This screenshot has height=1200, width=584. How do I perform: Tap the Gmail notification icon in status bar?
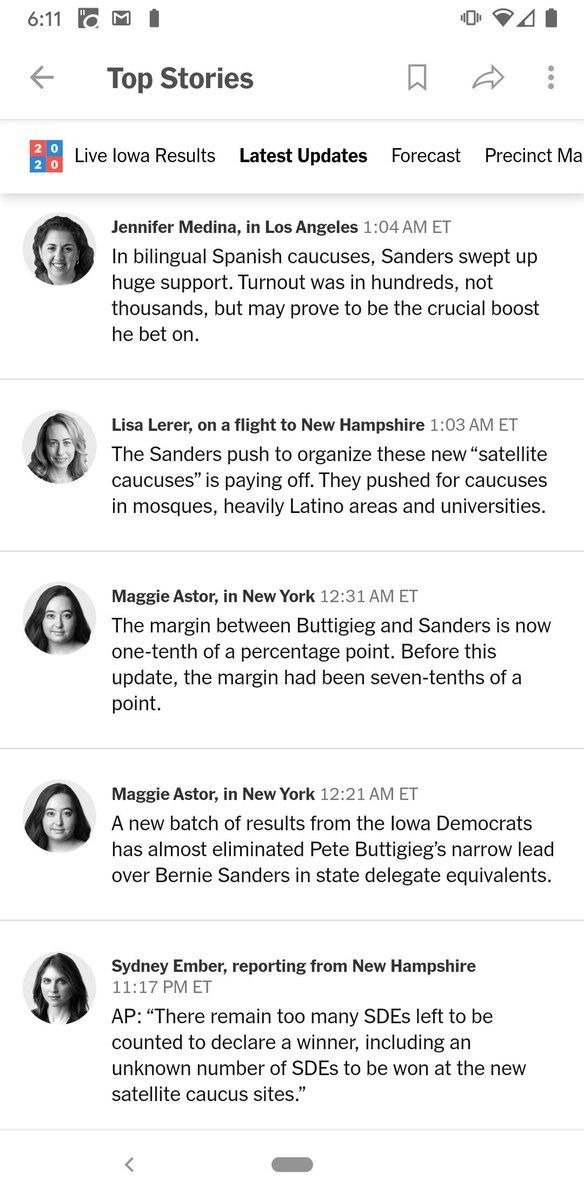coord(121,18)
